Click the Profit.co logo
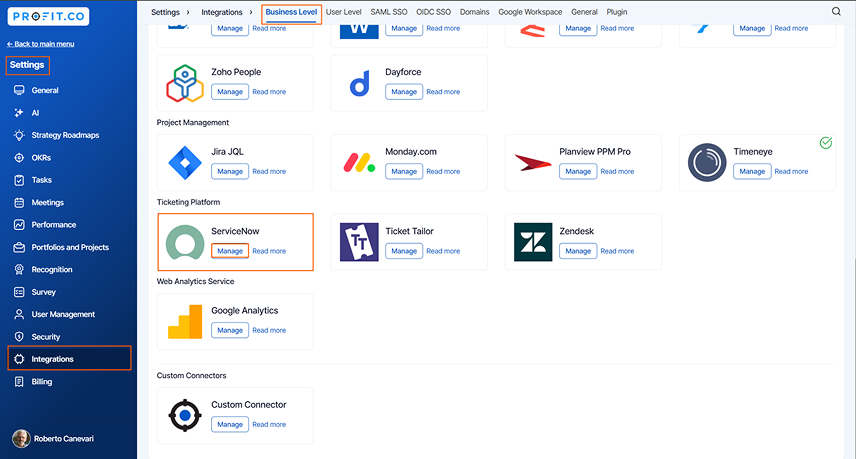The height and width of the screenshot is (459, 856). (48, 16)
